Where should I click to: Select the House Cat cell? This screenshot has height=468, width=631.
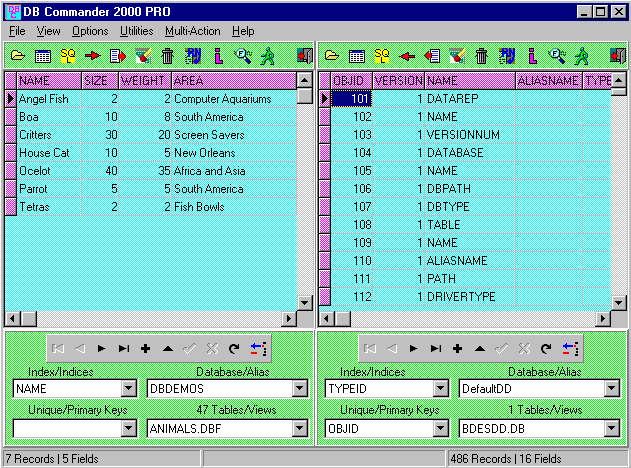click(x=49, y=153)
